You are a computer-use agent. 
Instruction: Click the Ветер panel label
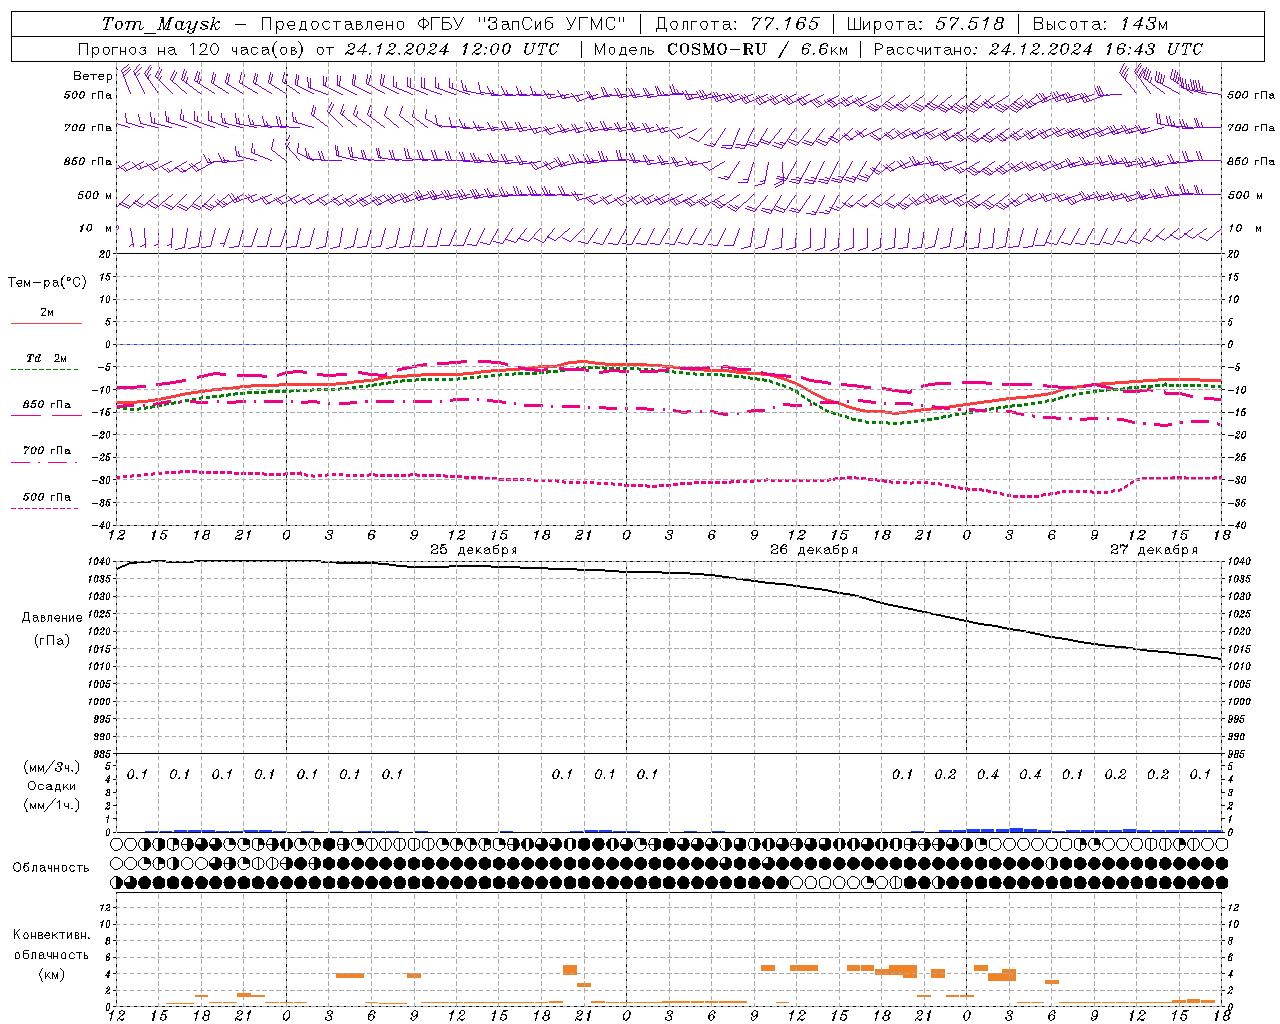92,76
